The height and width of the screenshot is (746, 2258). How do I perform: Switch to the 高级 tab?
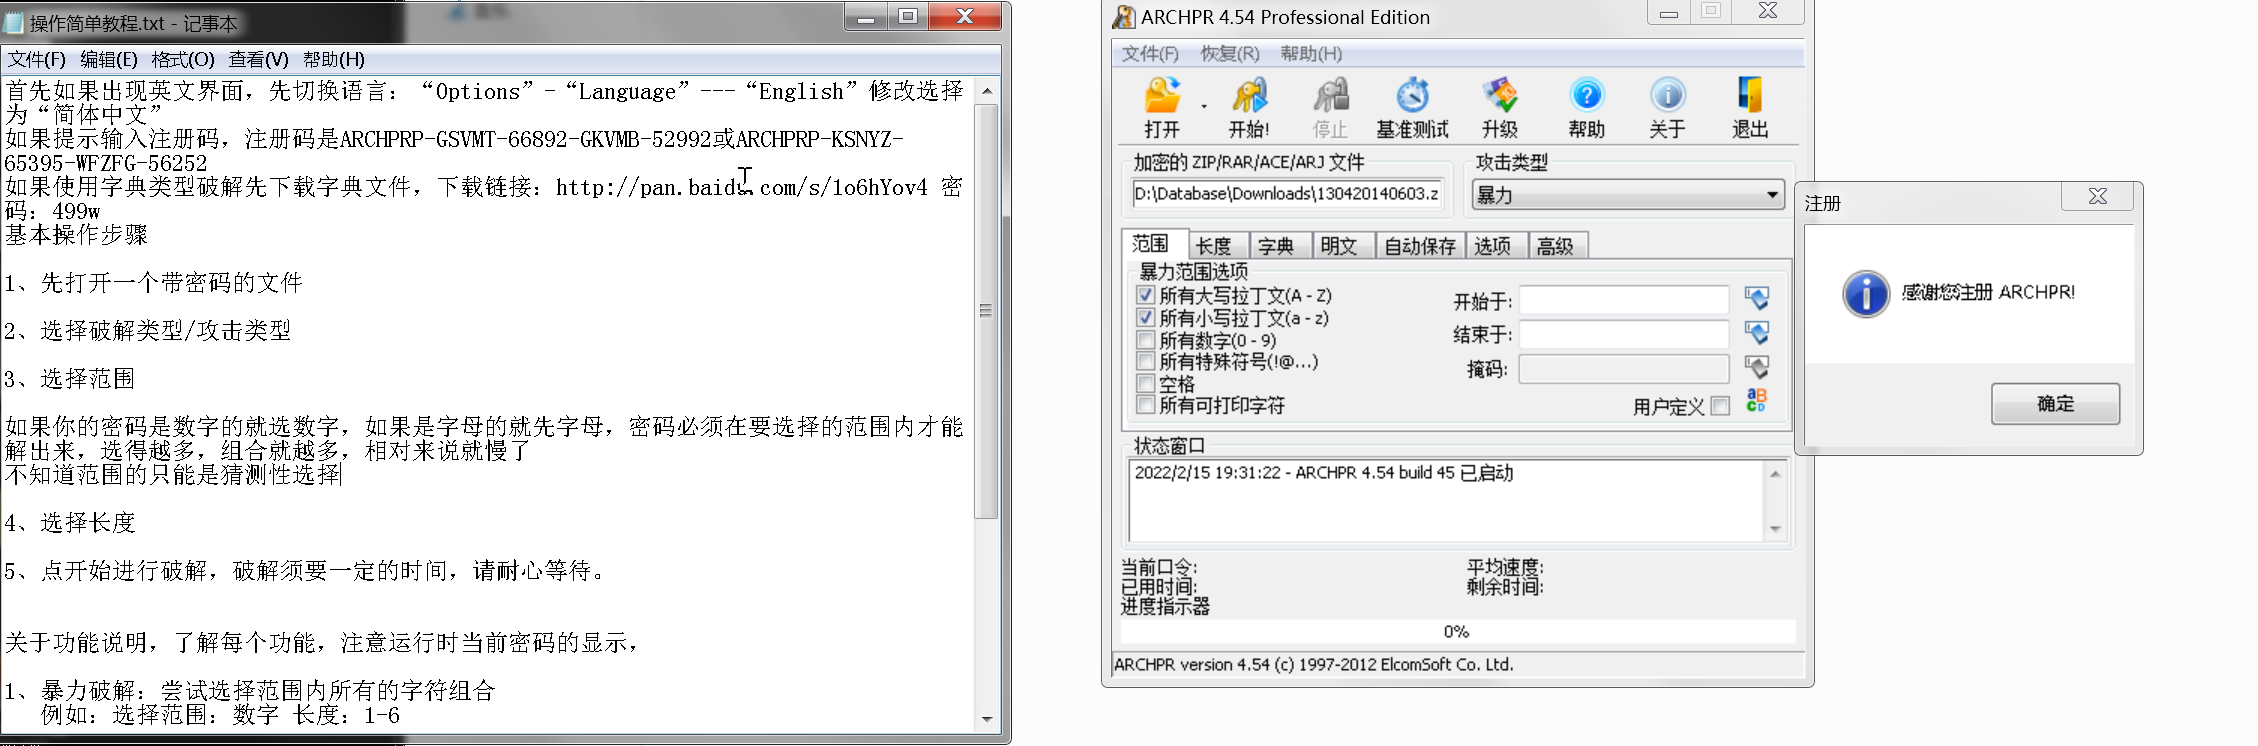point(1556,246)
